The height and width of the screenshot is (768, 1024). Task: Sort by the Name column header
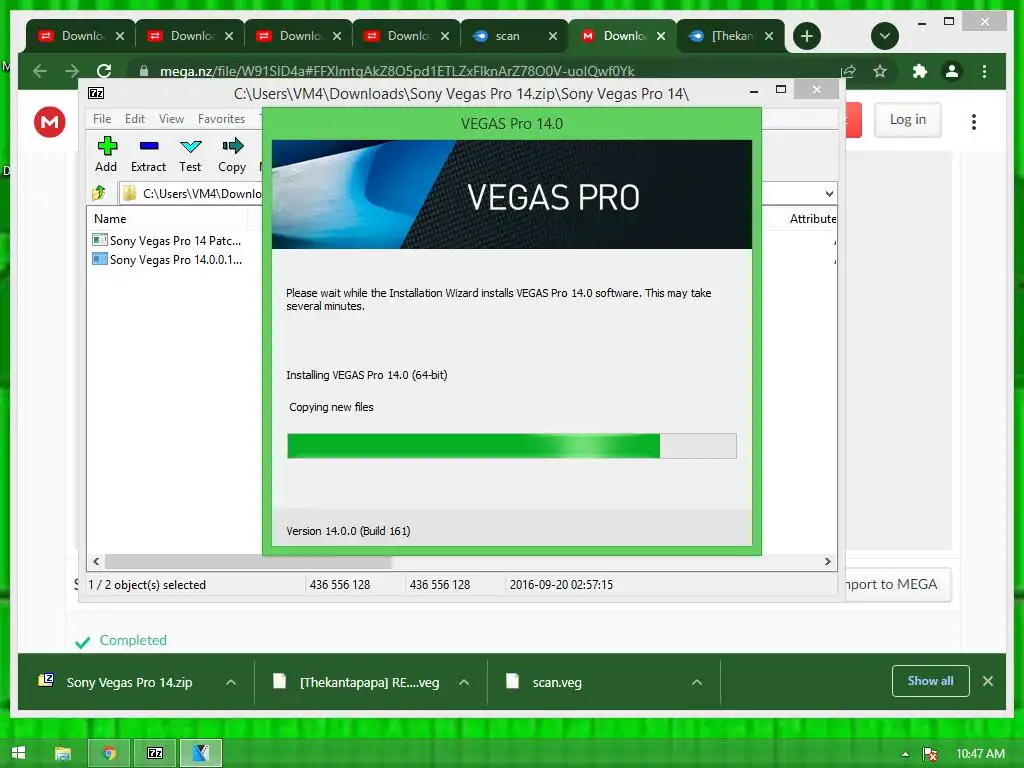[x=110, y=219]
